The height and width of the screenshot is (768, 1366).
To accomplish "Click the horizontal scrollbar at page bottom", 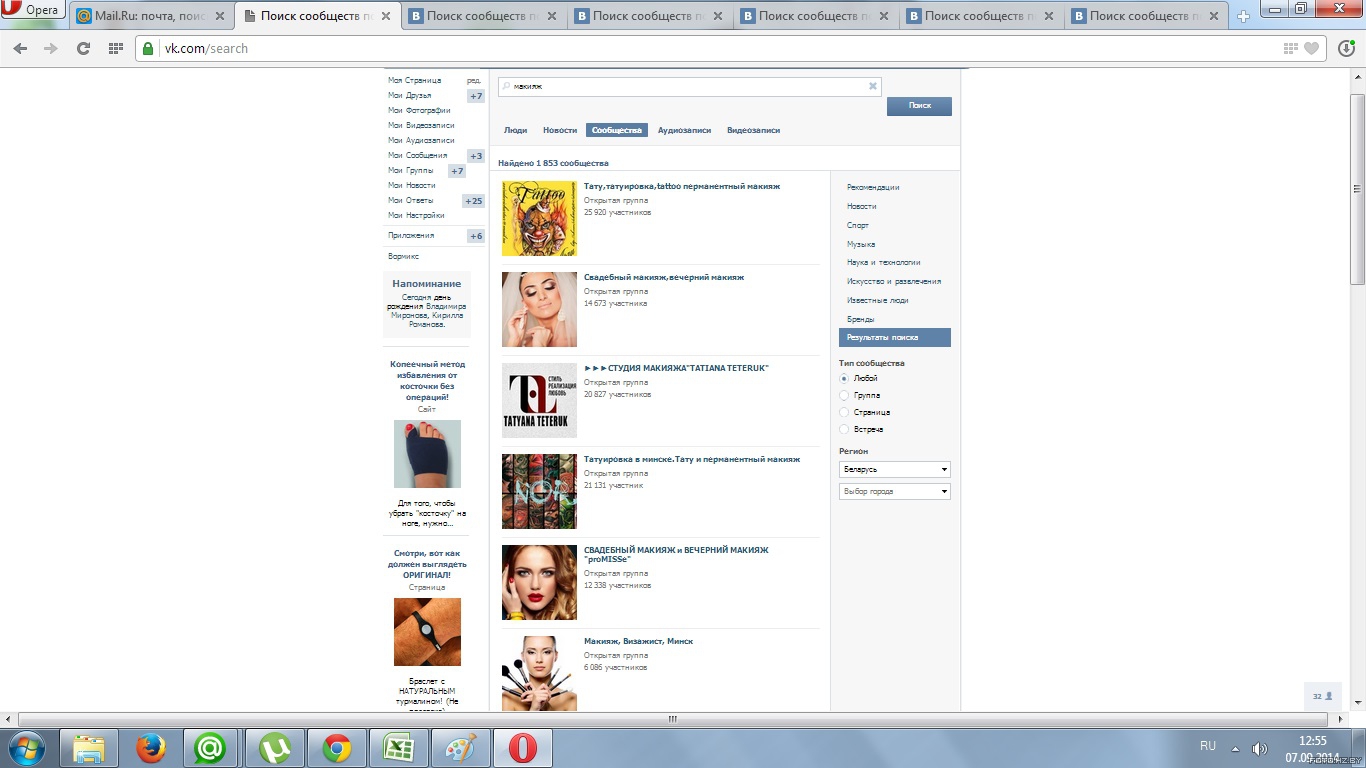I will (x=673, y=718).
